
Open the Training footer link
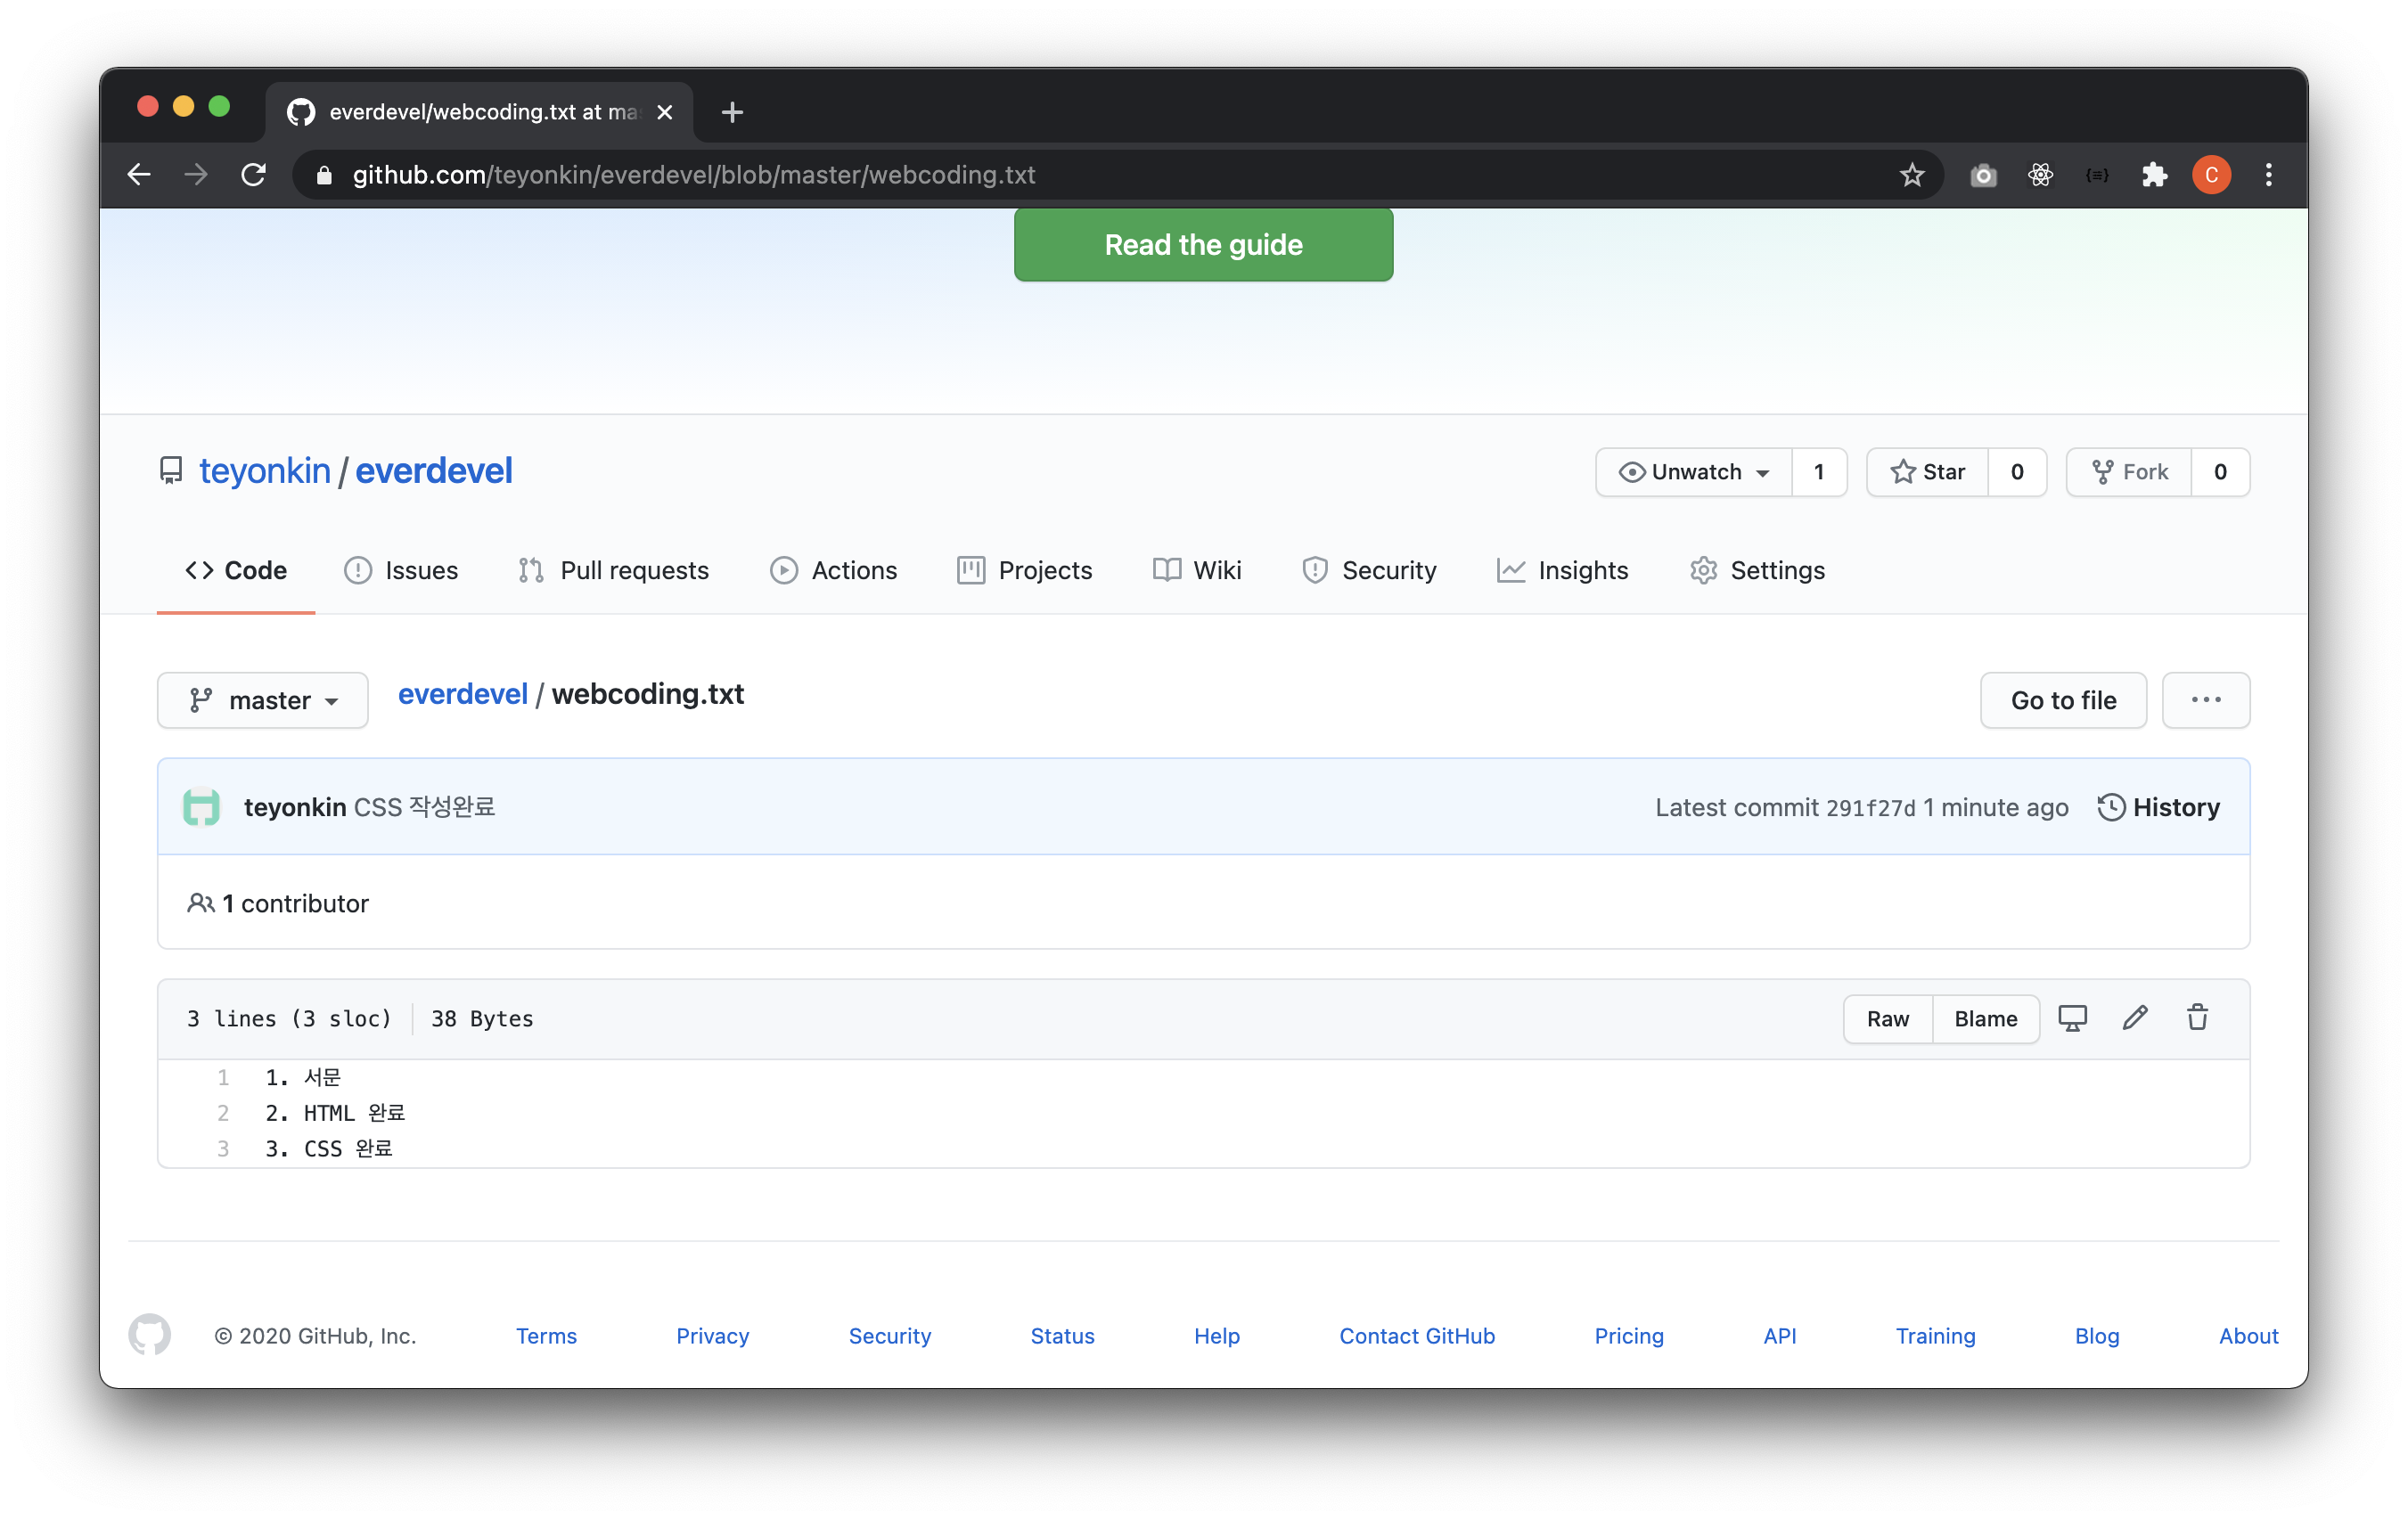[1935, 1336]
